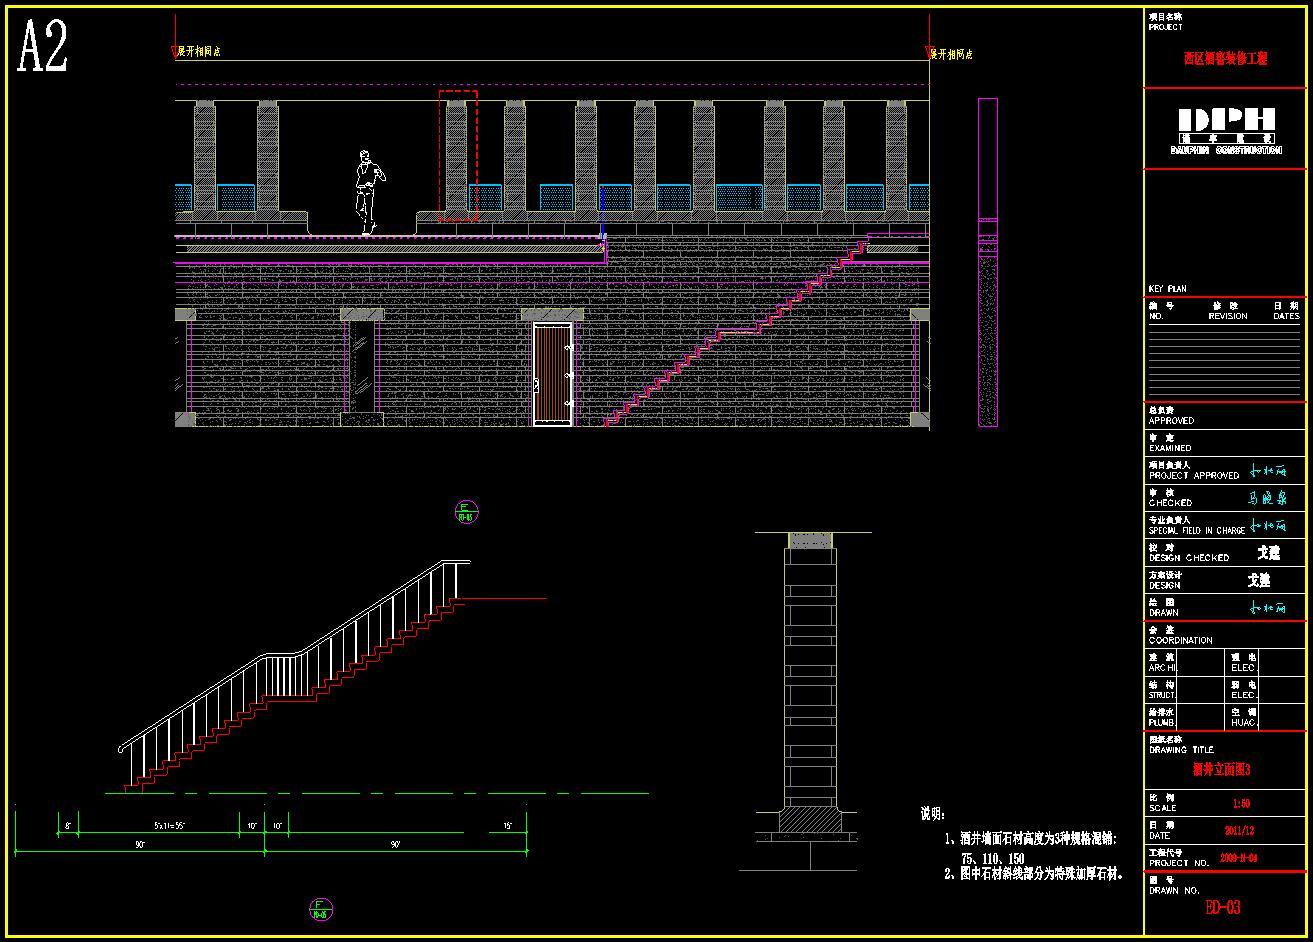Select the REVISION column header

[1227, 316]
